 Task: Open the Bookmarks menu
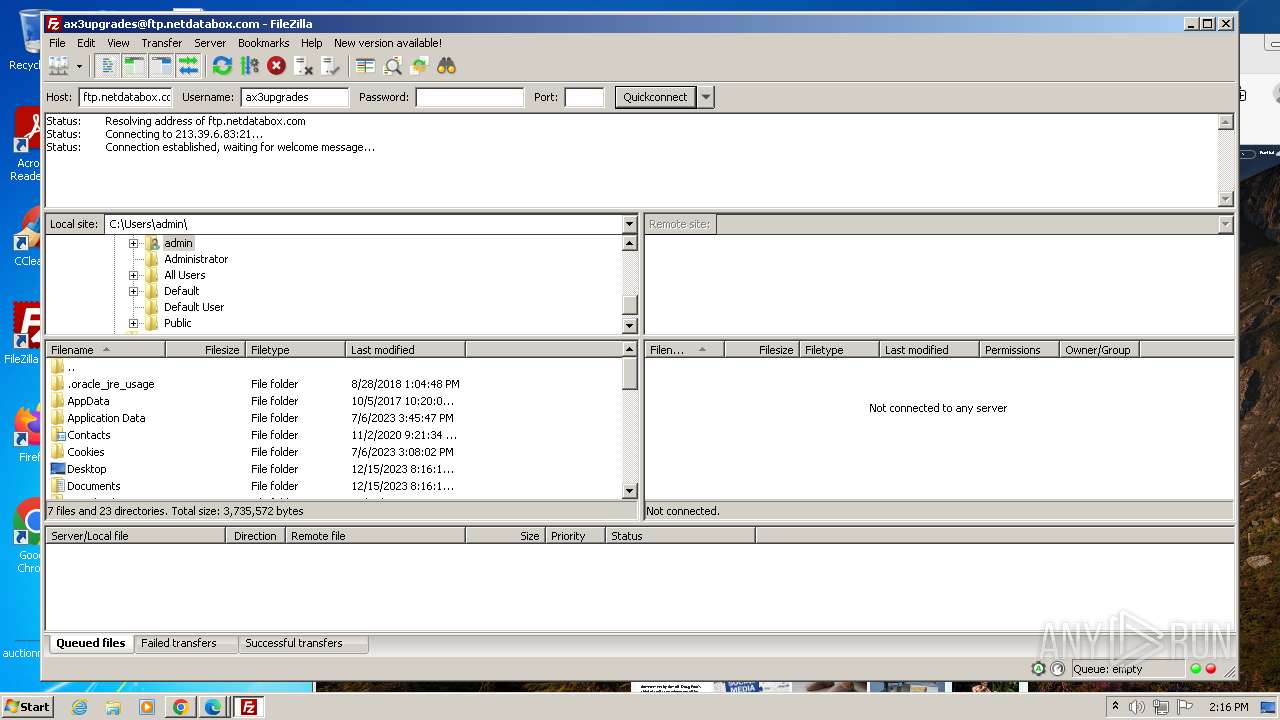[263, 43]
